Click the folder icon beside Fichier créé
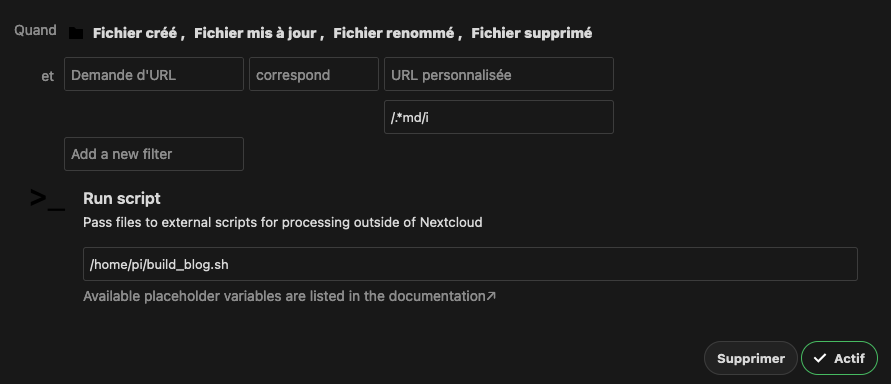 tap(76, 34)
